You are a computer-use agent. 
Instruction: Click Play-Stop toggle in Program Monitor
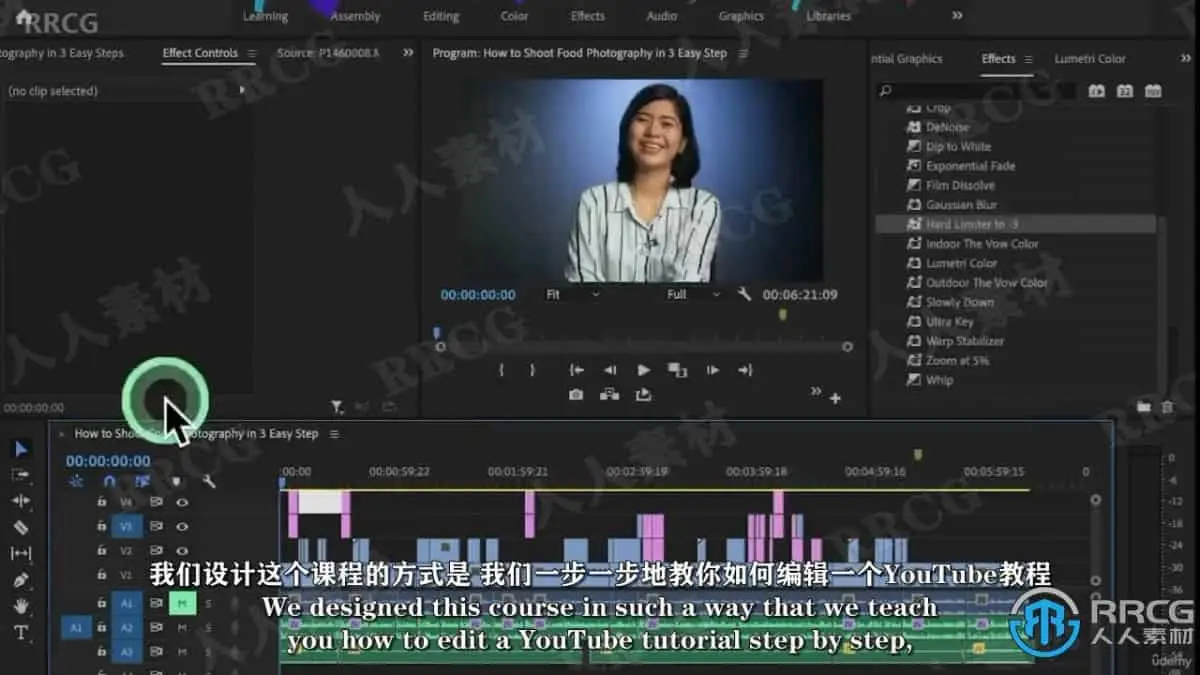(x=643, y=370)
